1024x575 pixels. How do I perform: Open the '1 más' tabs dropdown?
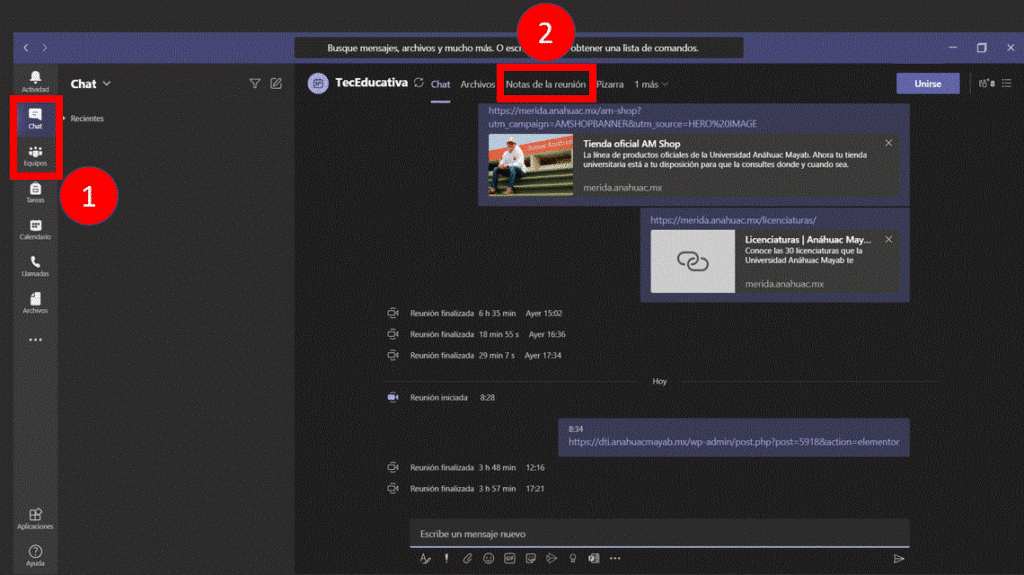[x=651, y=84]
